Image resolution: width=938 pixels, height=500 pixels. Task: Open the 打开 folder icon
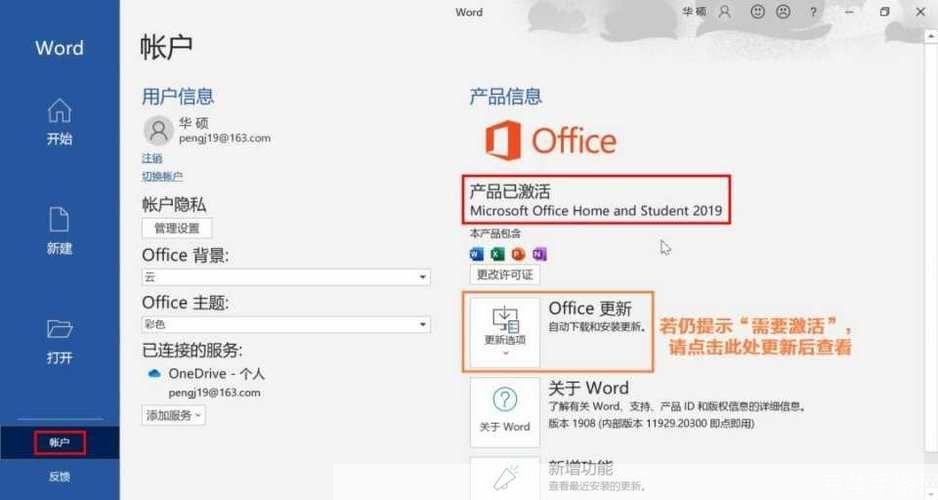coord(59,328)
